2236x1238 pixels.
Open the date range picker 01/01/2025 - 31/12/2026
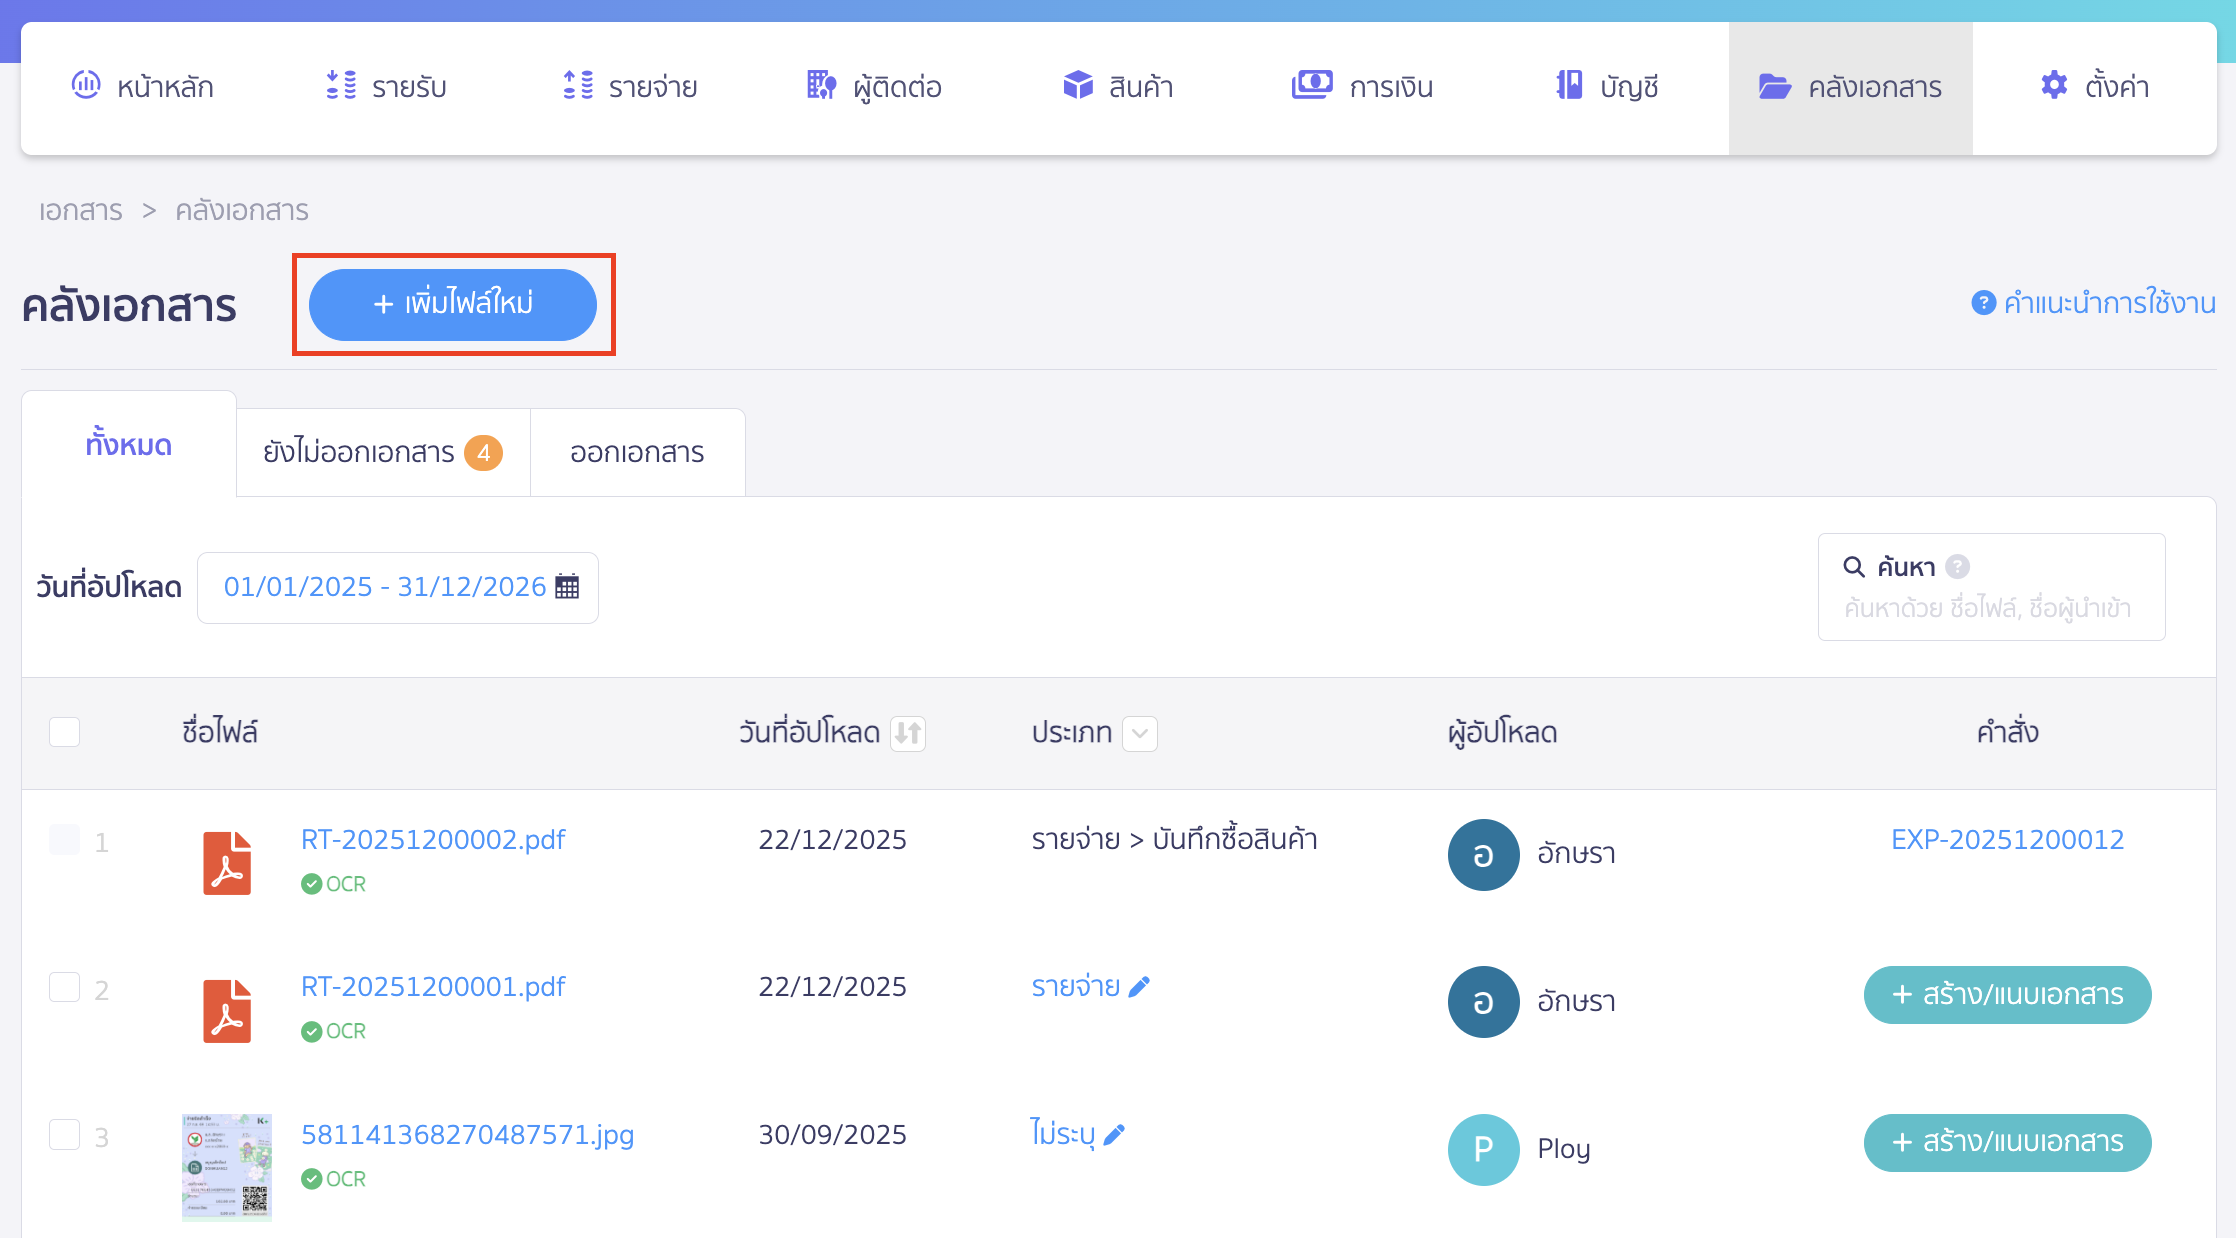click(385, 587)
